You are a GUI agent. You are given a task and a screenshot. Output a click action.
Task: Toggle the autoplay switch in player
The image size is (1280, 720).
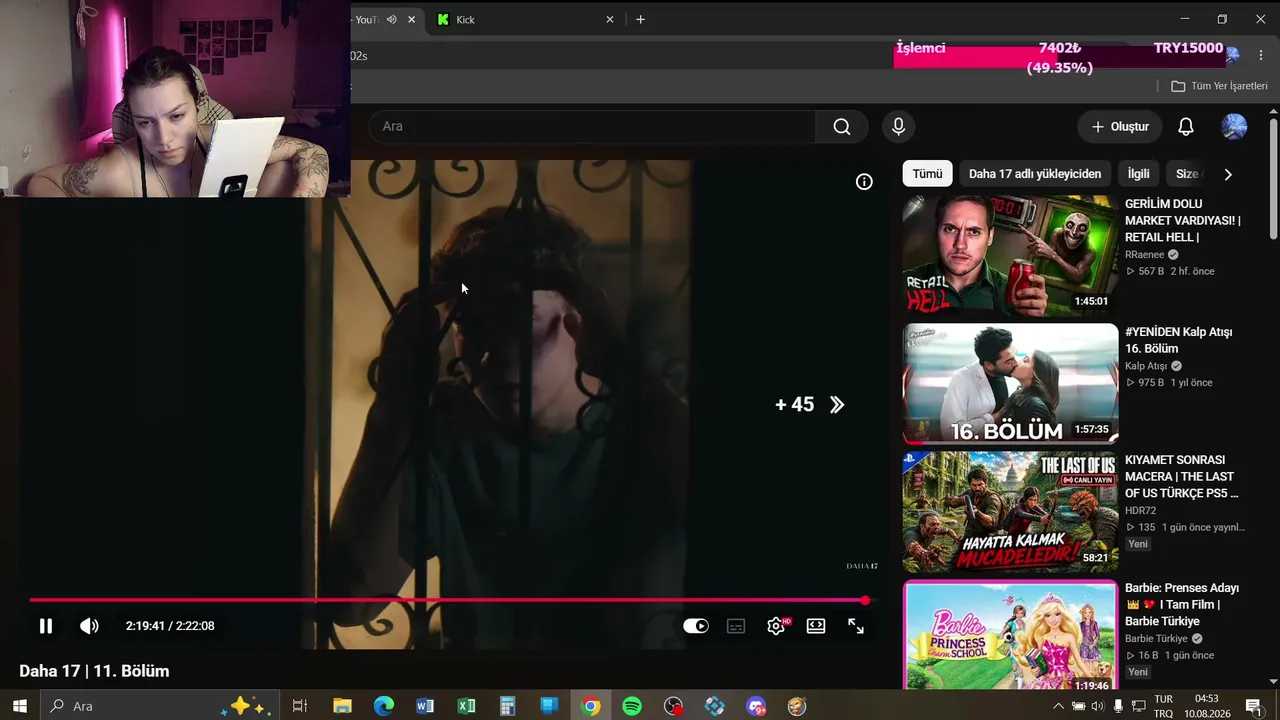tap(696, 626)
